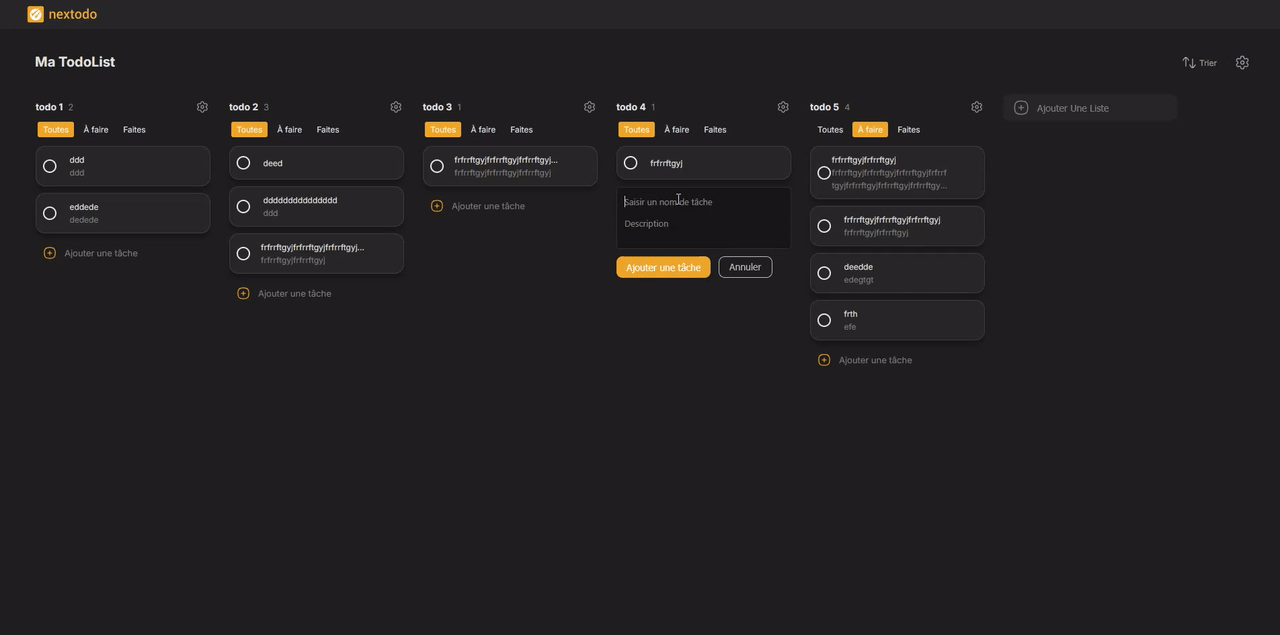Screen dimensions: 1280x635
Task: Open settings gear for todo 3 list
Action: point(589,107)
